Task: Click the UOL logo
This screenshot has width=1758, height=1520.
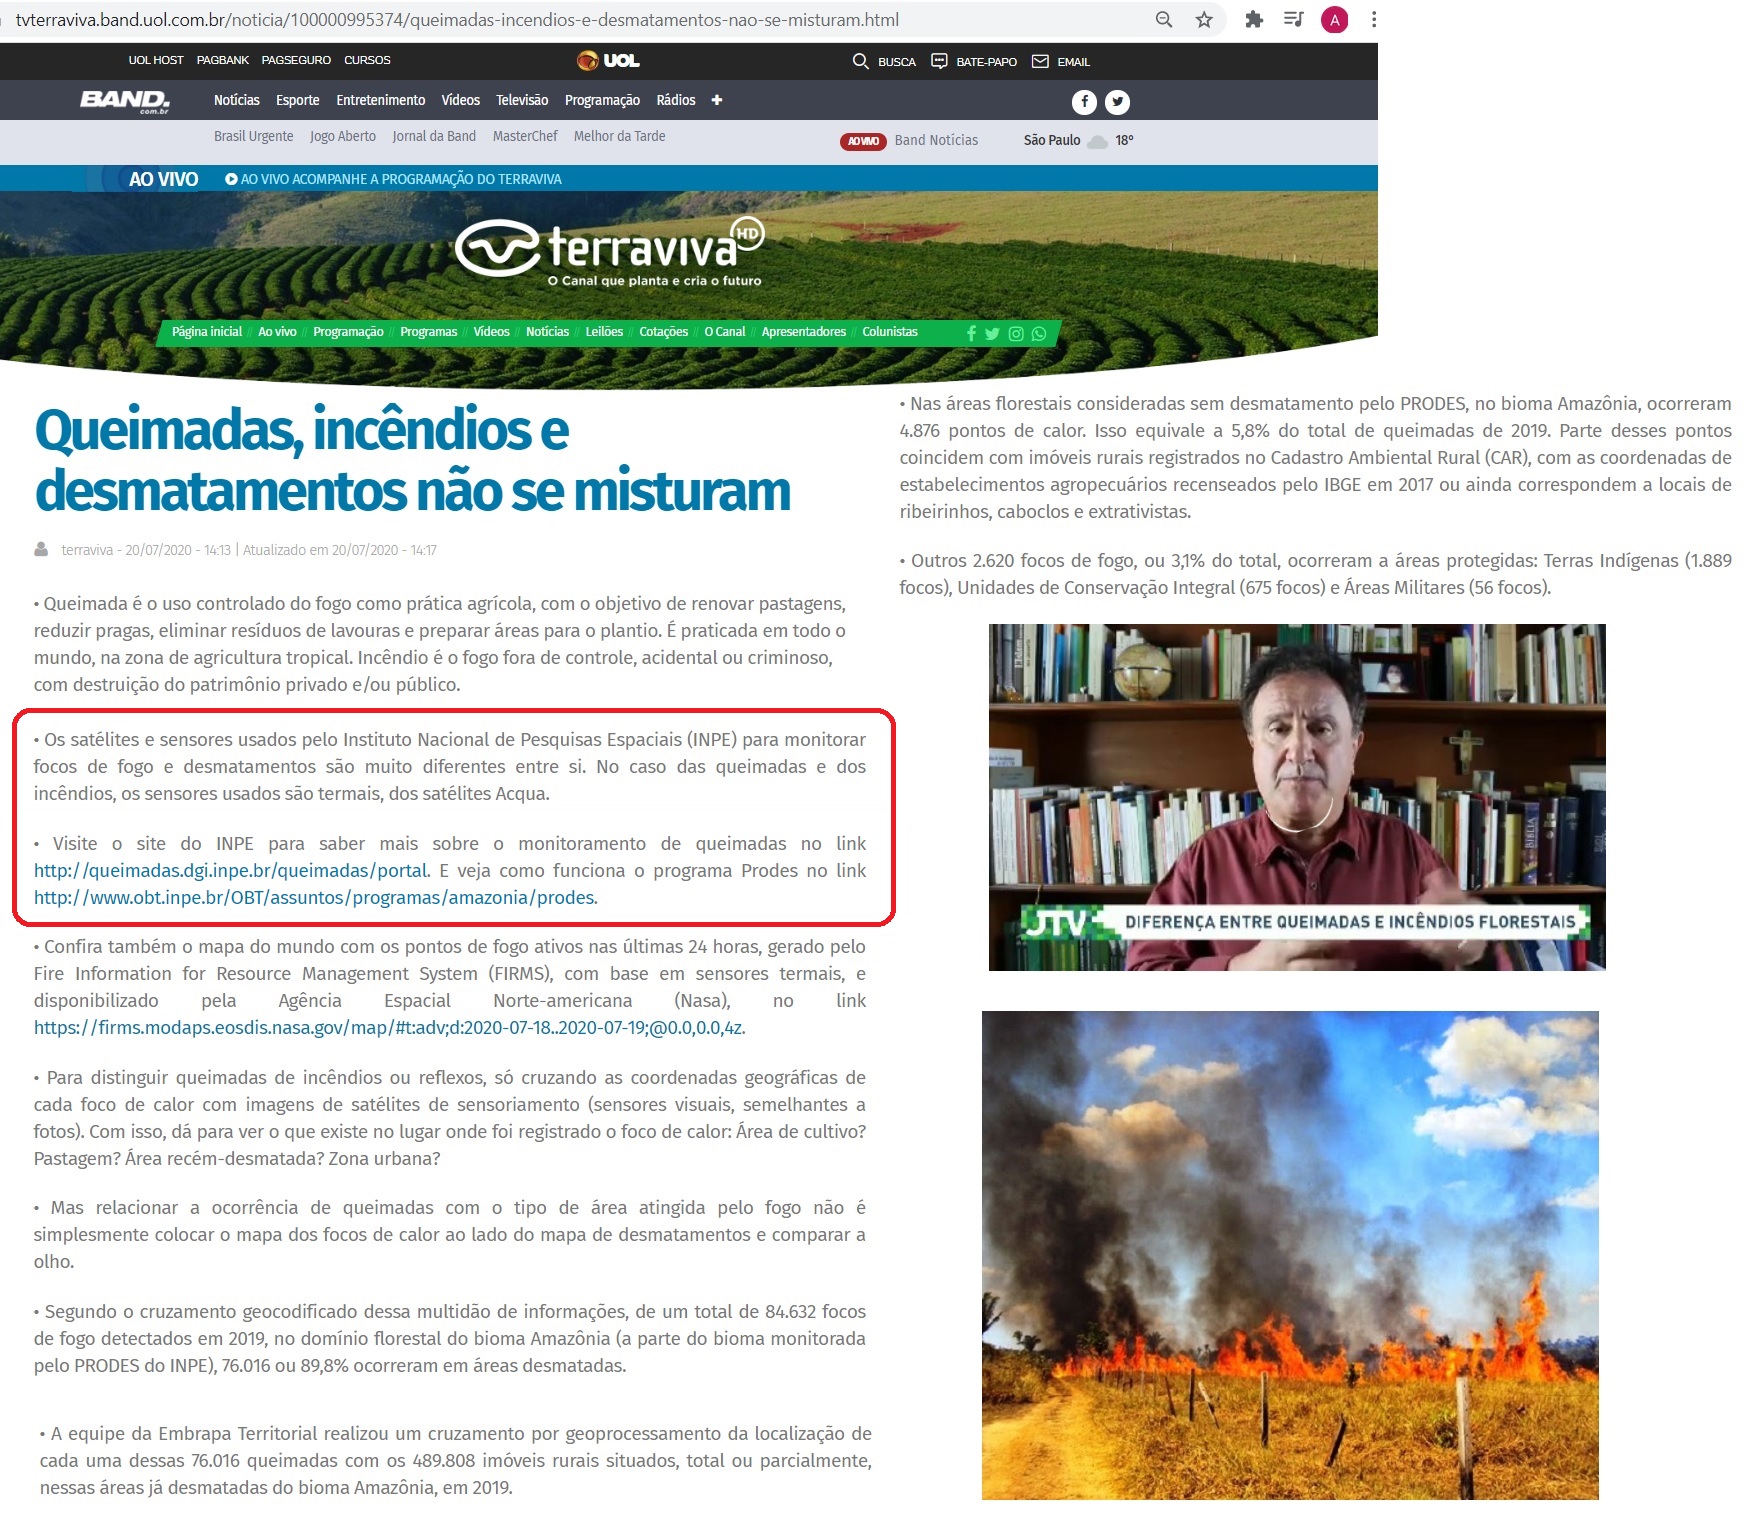Action: pyautogui.click(x=609, y=60)
